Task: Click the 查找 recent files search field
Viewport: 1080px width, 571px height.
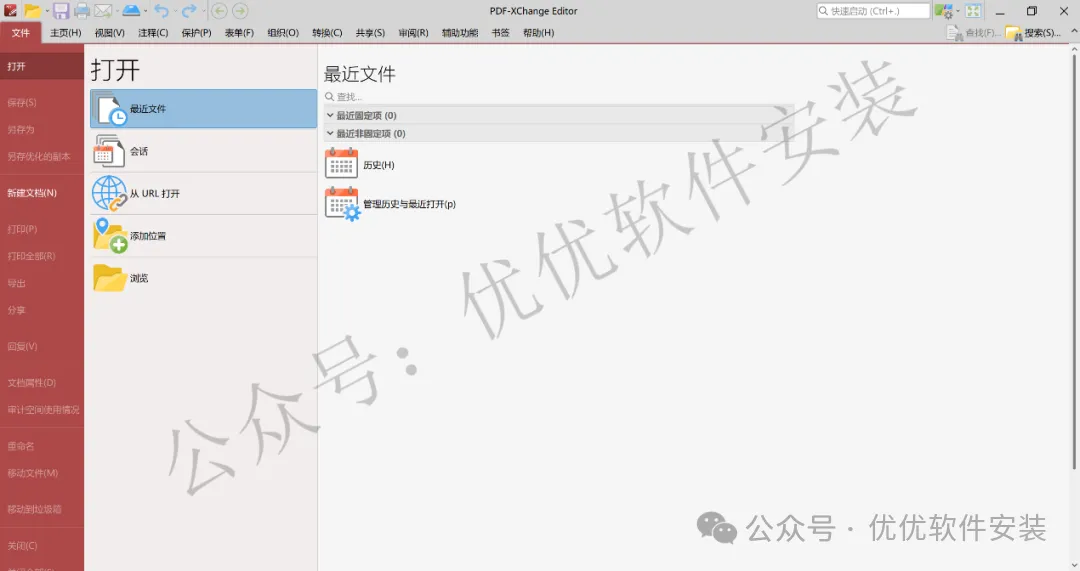Action: coord(559,96)
